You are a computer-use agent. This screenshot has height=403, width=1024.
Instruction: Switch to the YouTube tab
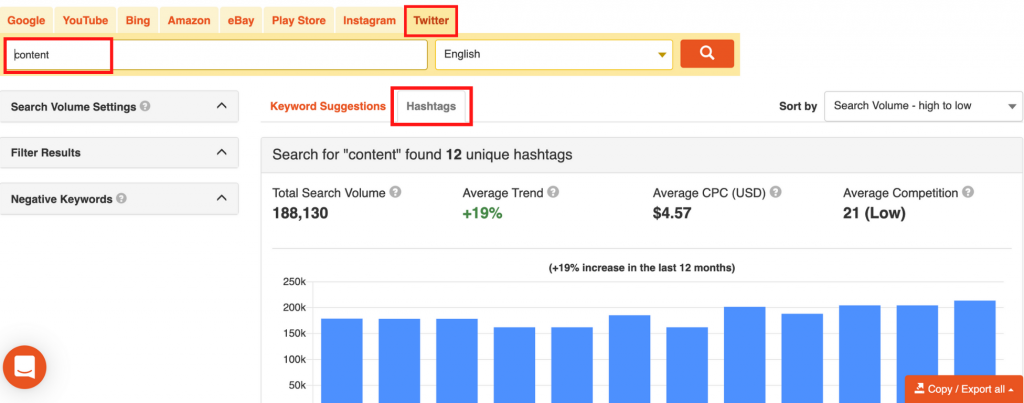(86, 20)
